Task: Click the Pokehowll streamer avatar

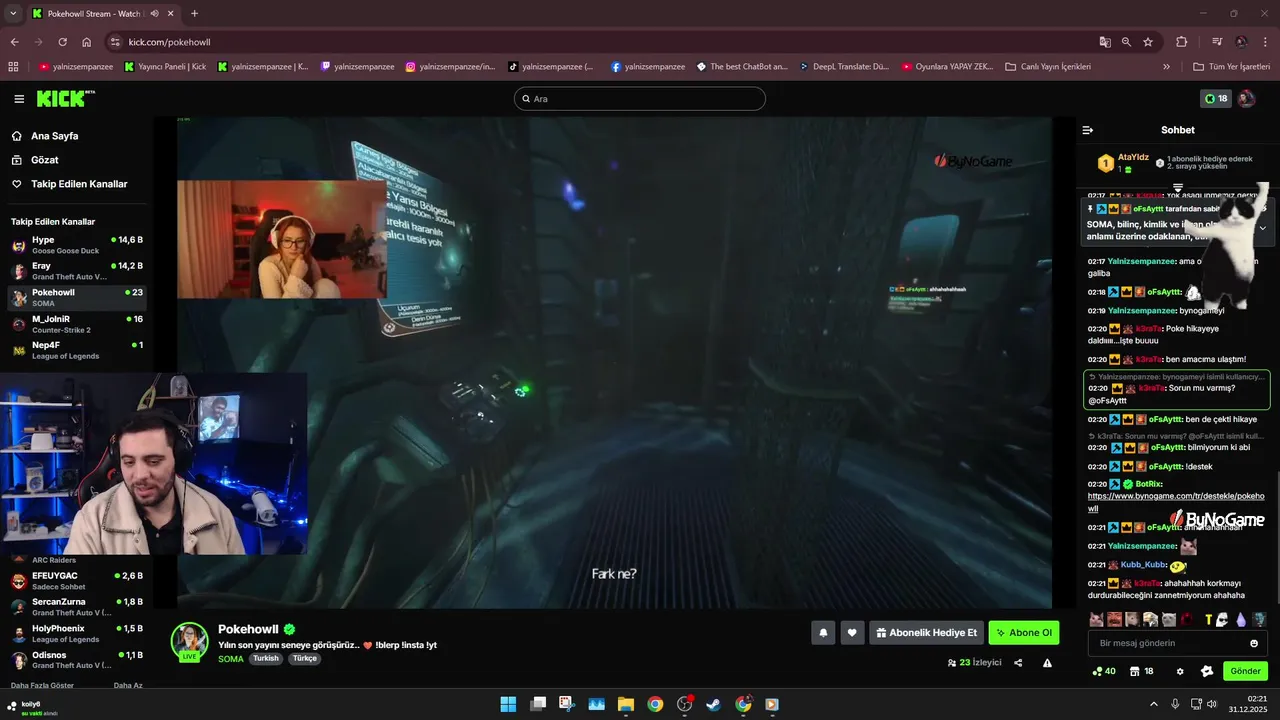Action: pyautogui.click(x=189, y=641)
